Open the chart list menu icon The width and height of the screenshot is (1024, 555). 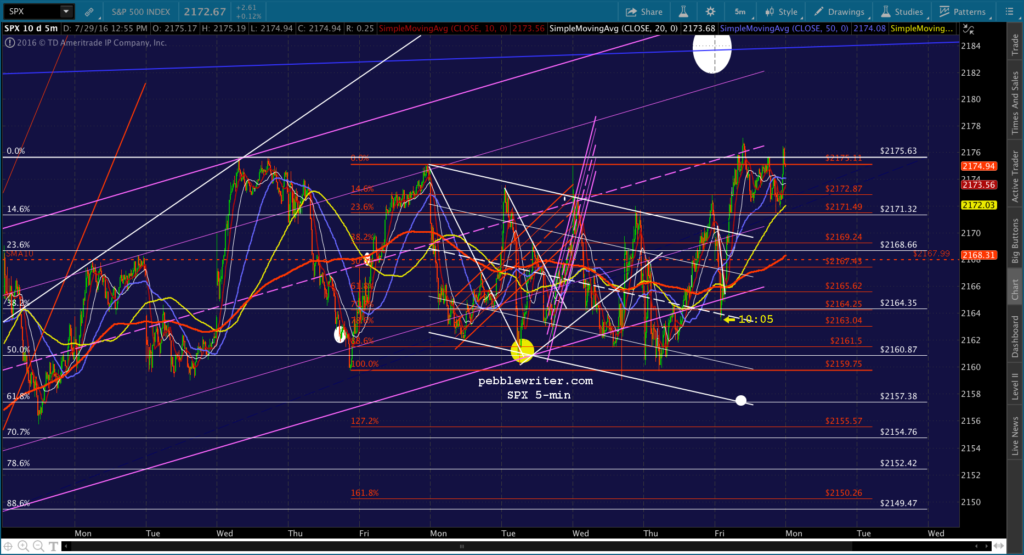tap(1009, 12)
